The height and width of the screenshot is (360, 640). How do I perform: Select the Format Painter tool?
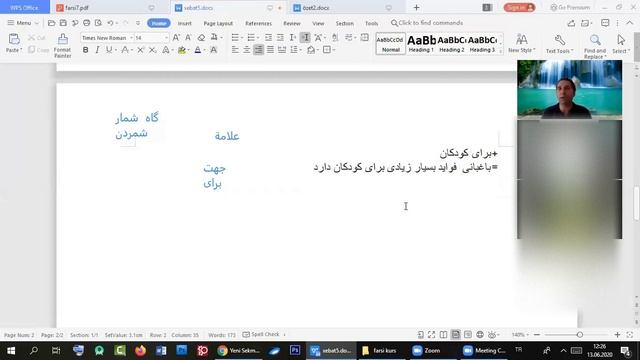tap(62, 44)
